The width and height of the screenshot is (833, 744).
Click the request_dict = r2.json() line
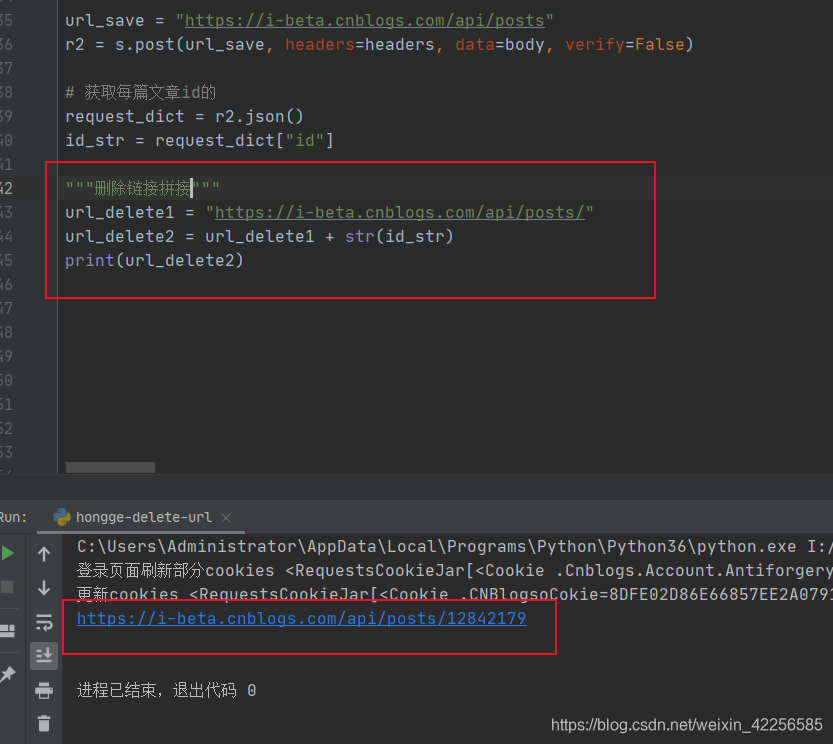184,116
